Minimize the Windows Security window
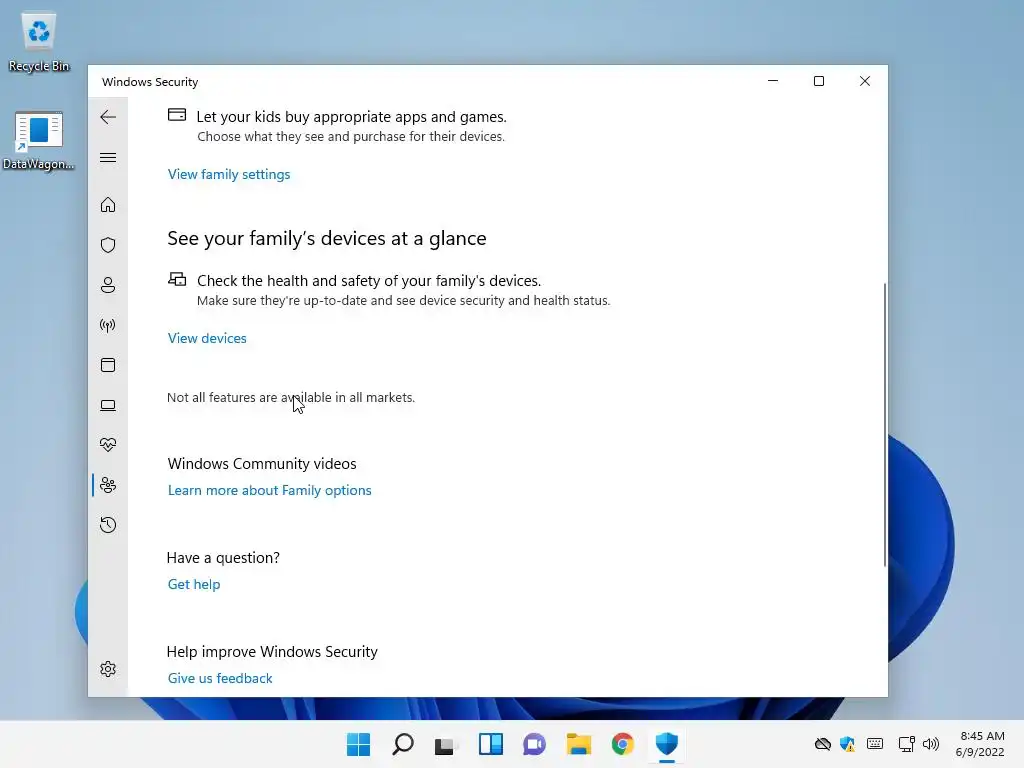1024x768 pixels. point(773,81)
